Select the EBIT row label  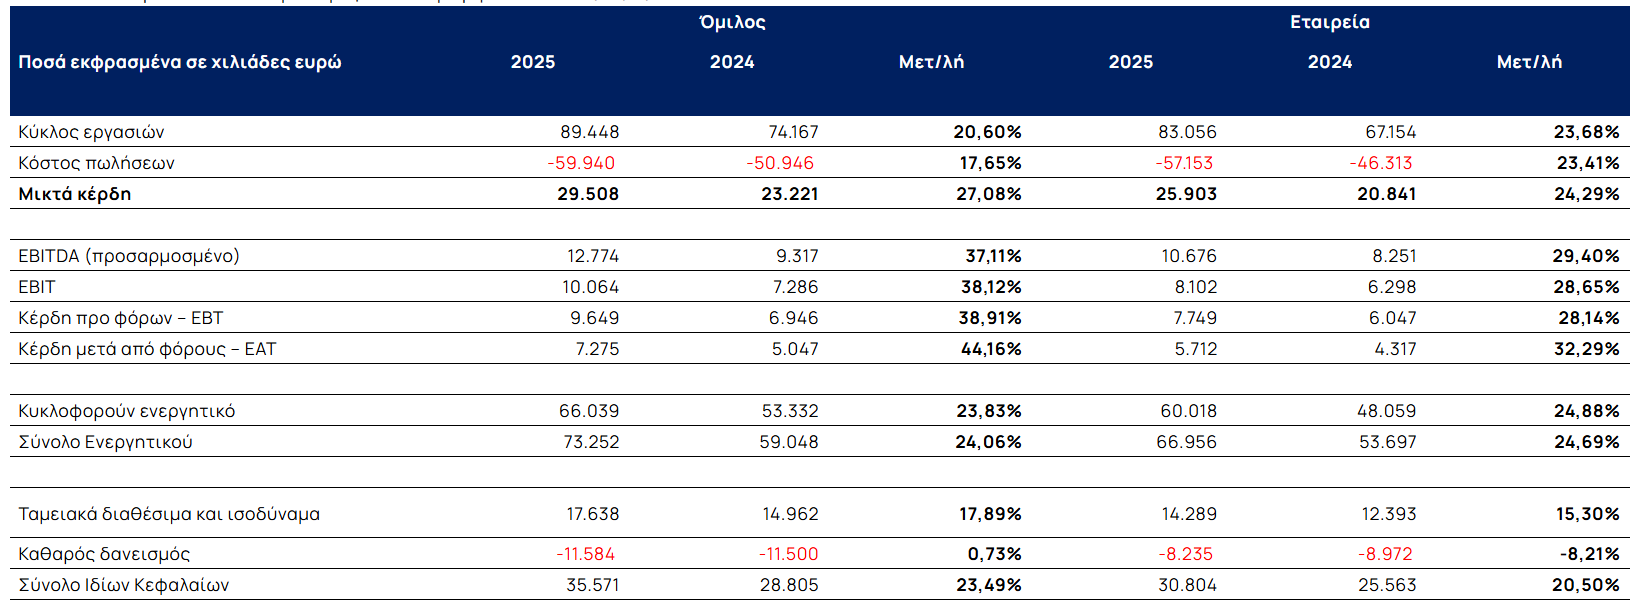pyautogui.click(x=37, y=287)
